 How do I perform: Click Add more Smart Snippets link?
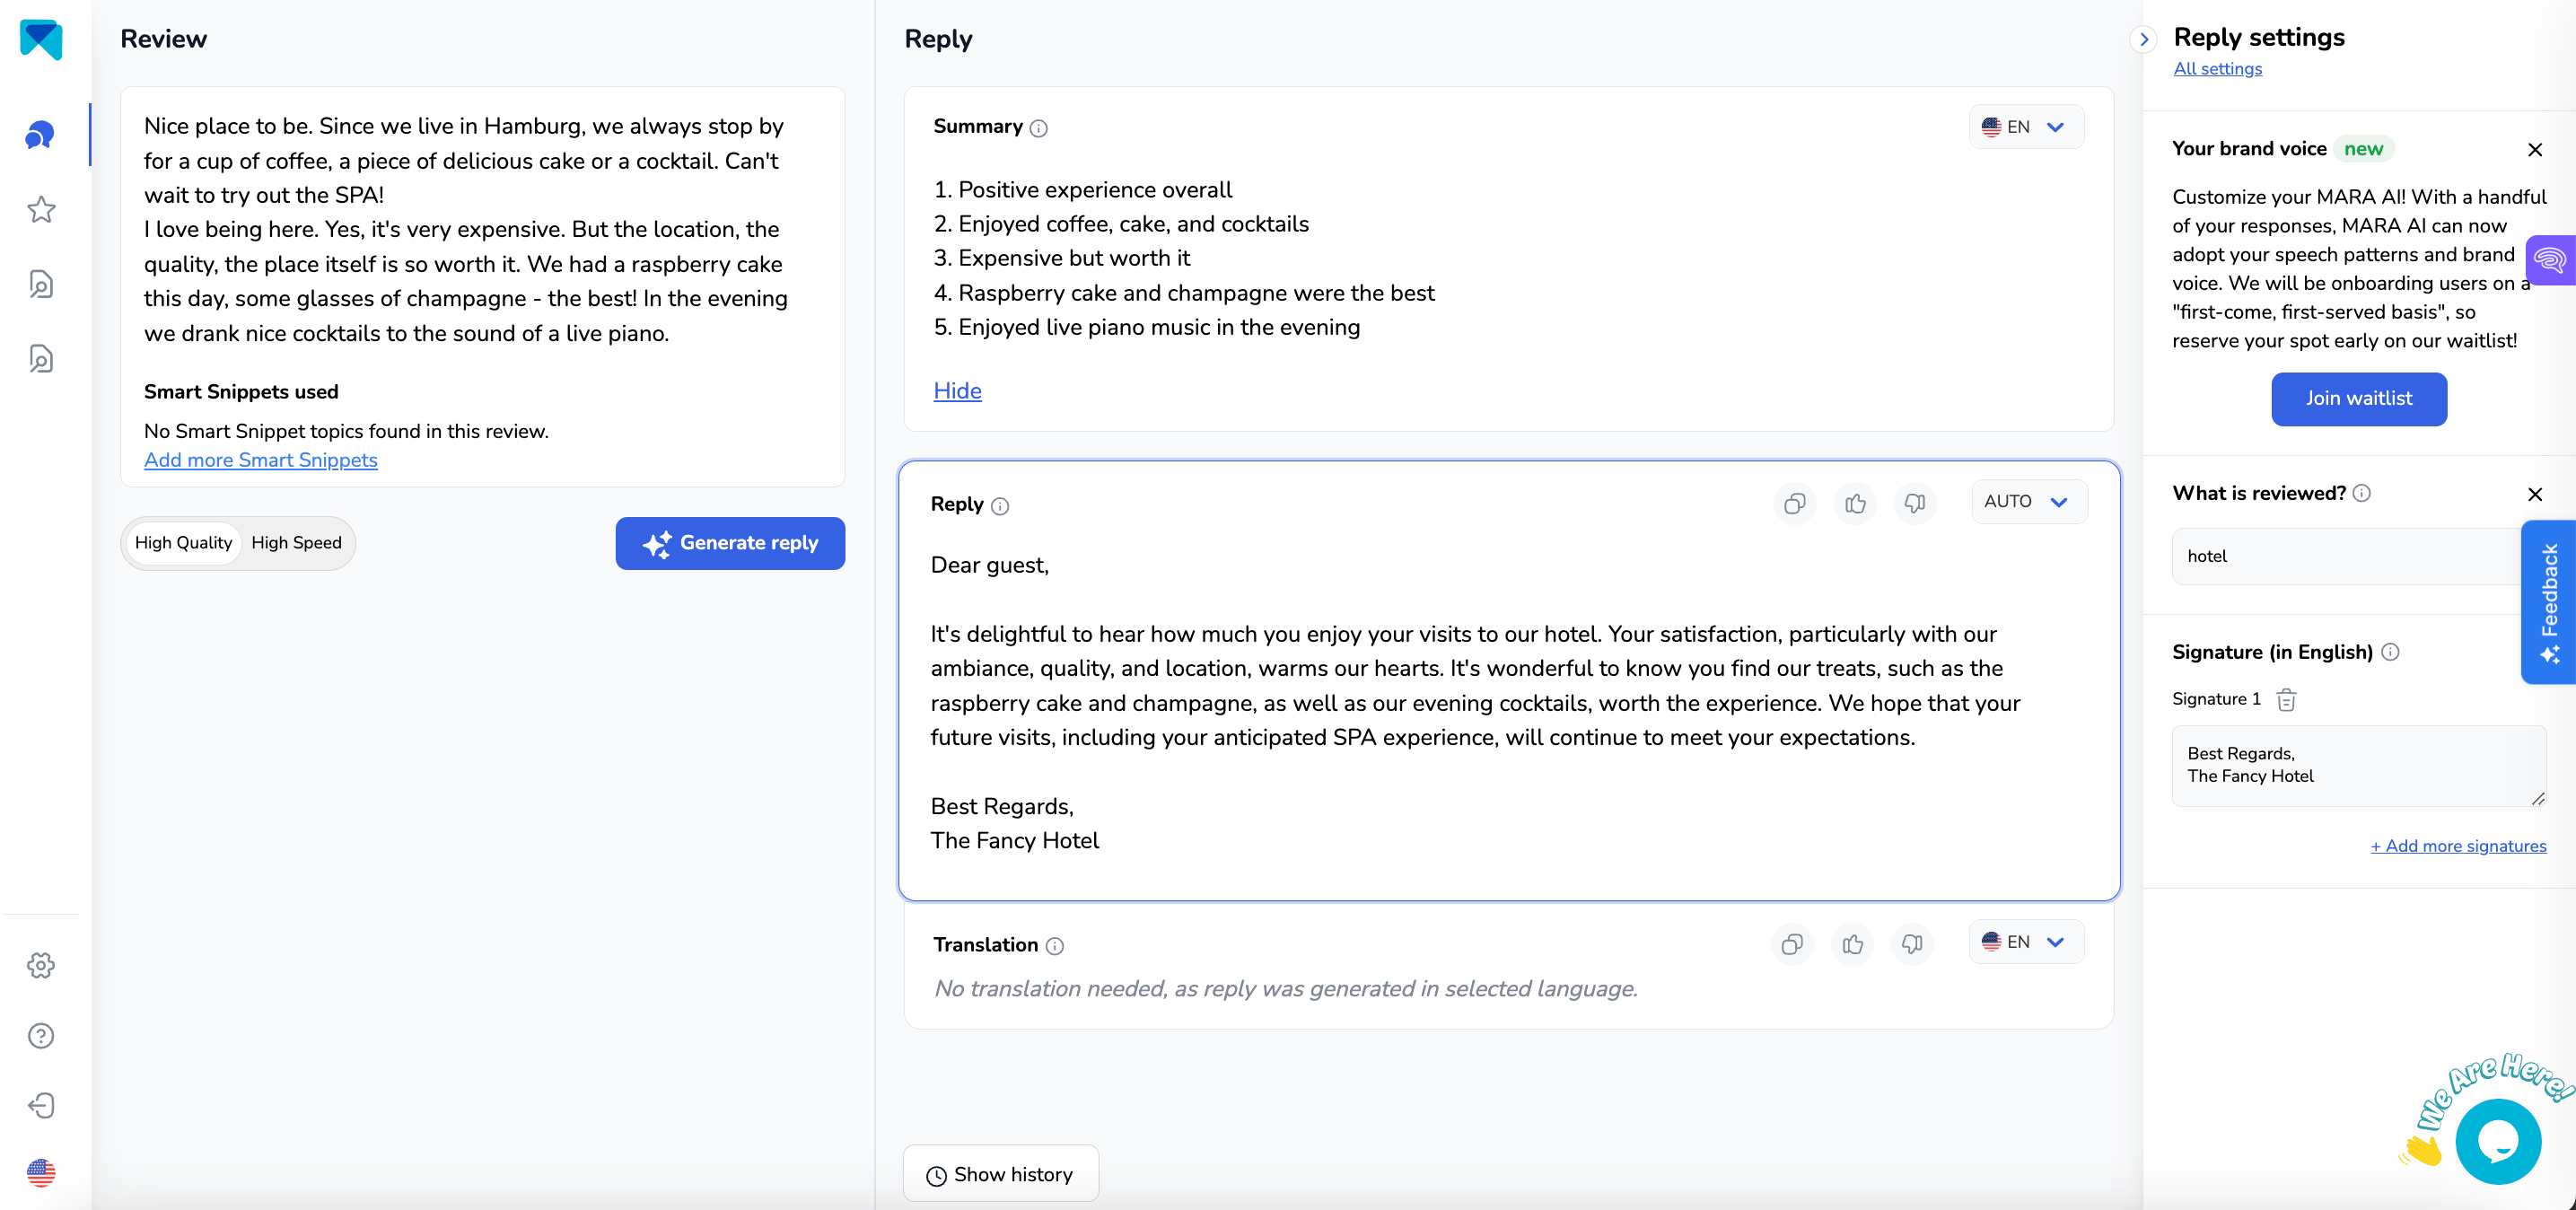coord(260,460)
